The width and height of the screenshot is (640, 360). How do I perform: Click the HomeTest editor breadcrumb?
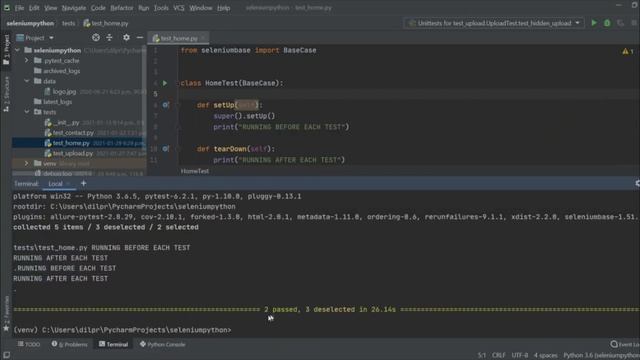195,171
